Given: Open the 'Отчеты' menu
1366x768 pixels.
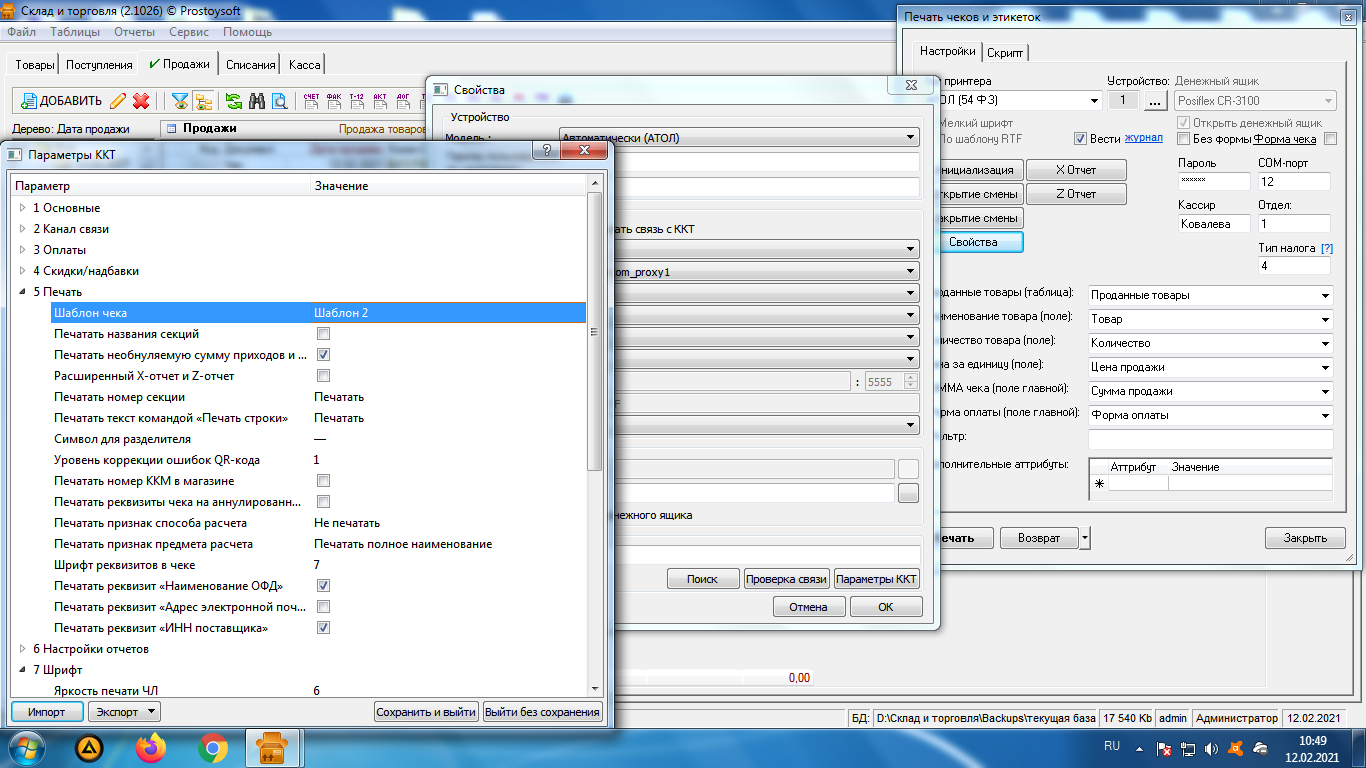Looking at the screenshot, I should point(134,32).
